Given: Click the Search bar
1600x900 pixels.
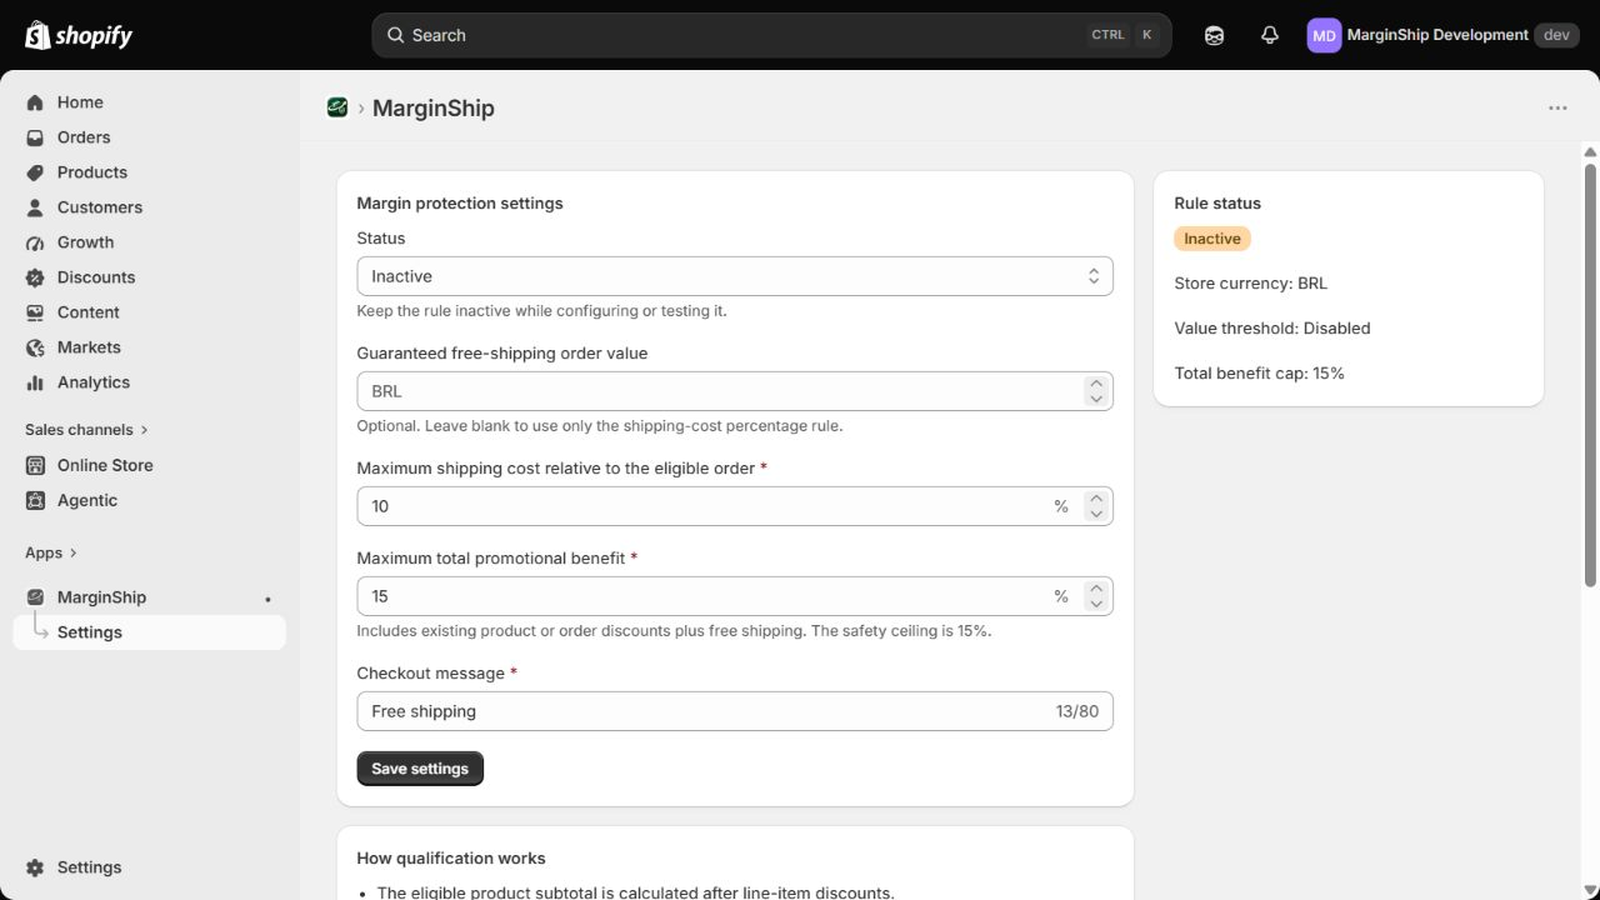Looking at the screenshot, I should (771, 35).
